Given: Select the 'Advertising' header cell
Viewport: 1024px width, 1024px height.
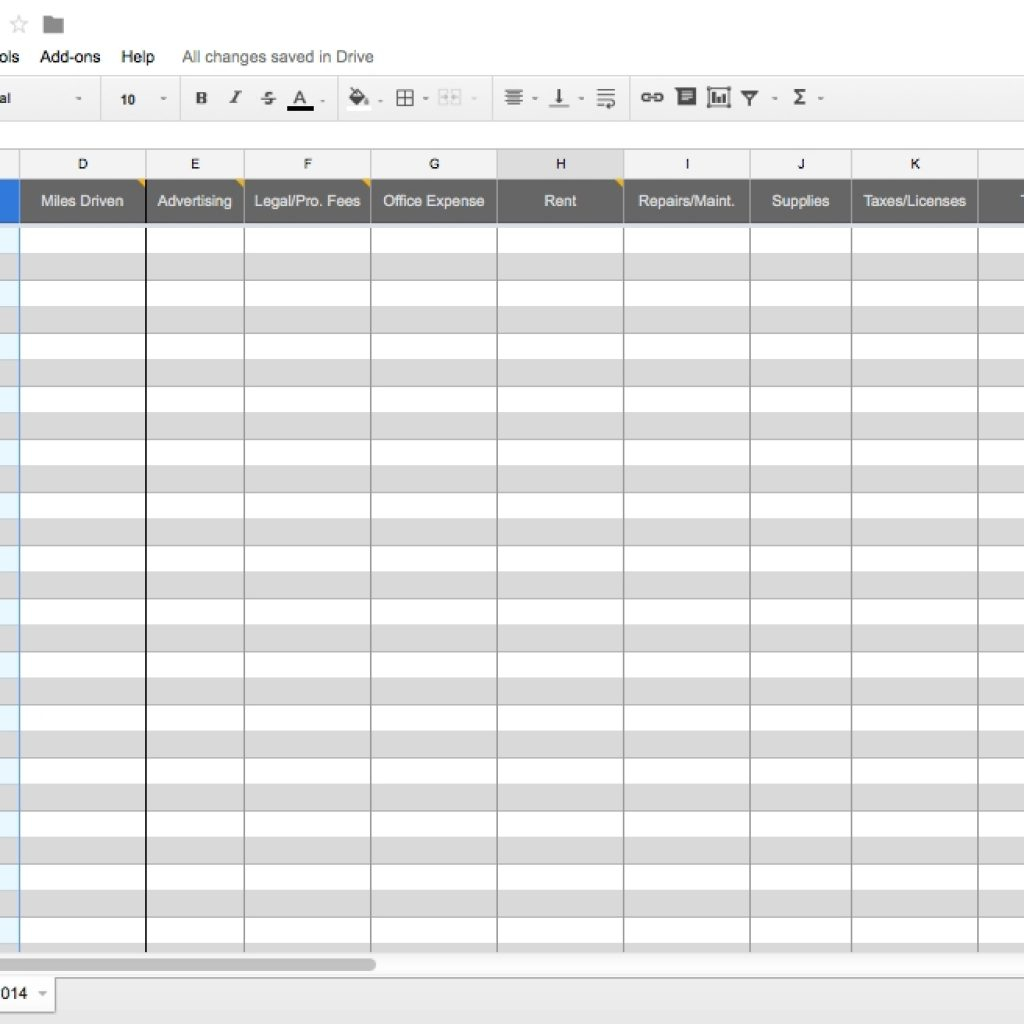Looking at the screenshot, I should [x=195, y=201].
